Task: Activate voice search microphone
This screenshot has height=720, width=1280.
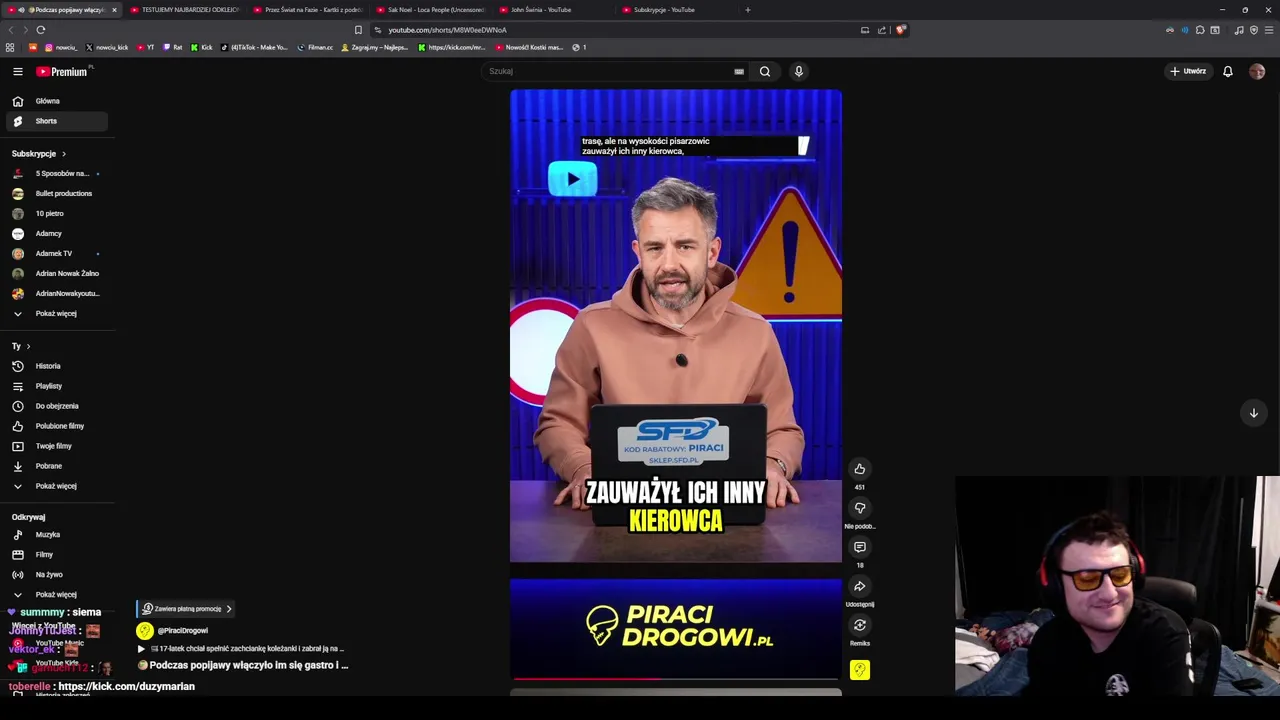Action: 798,71
